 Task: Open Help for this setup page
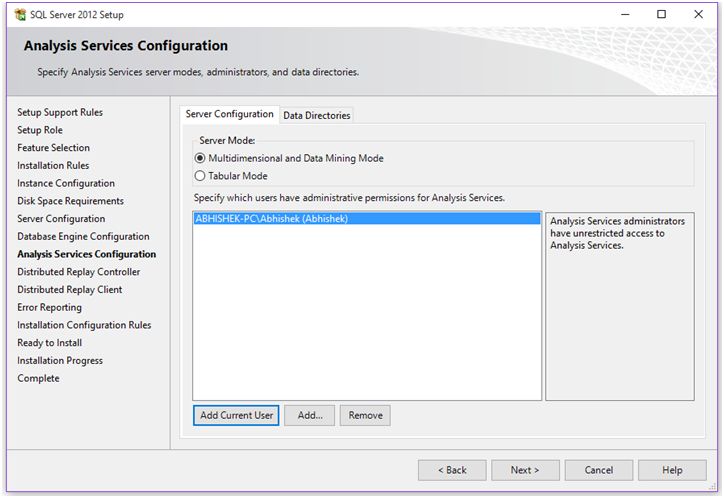pos(672,470)
